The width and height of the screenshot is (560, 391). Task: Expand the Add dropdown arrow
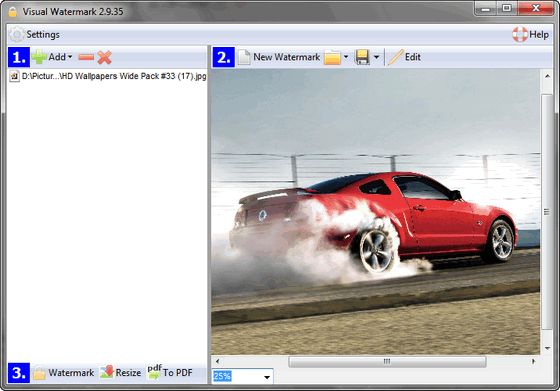(x=70, y=57)
